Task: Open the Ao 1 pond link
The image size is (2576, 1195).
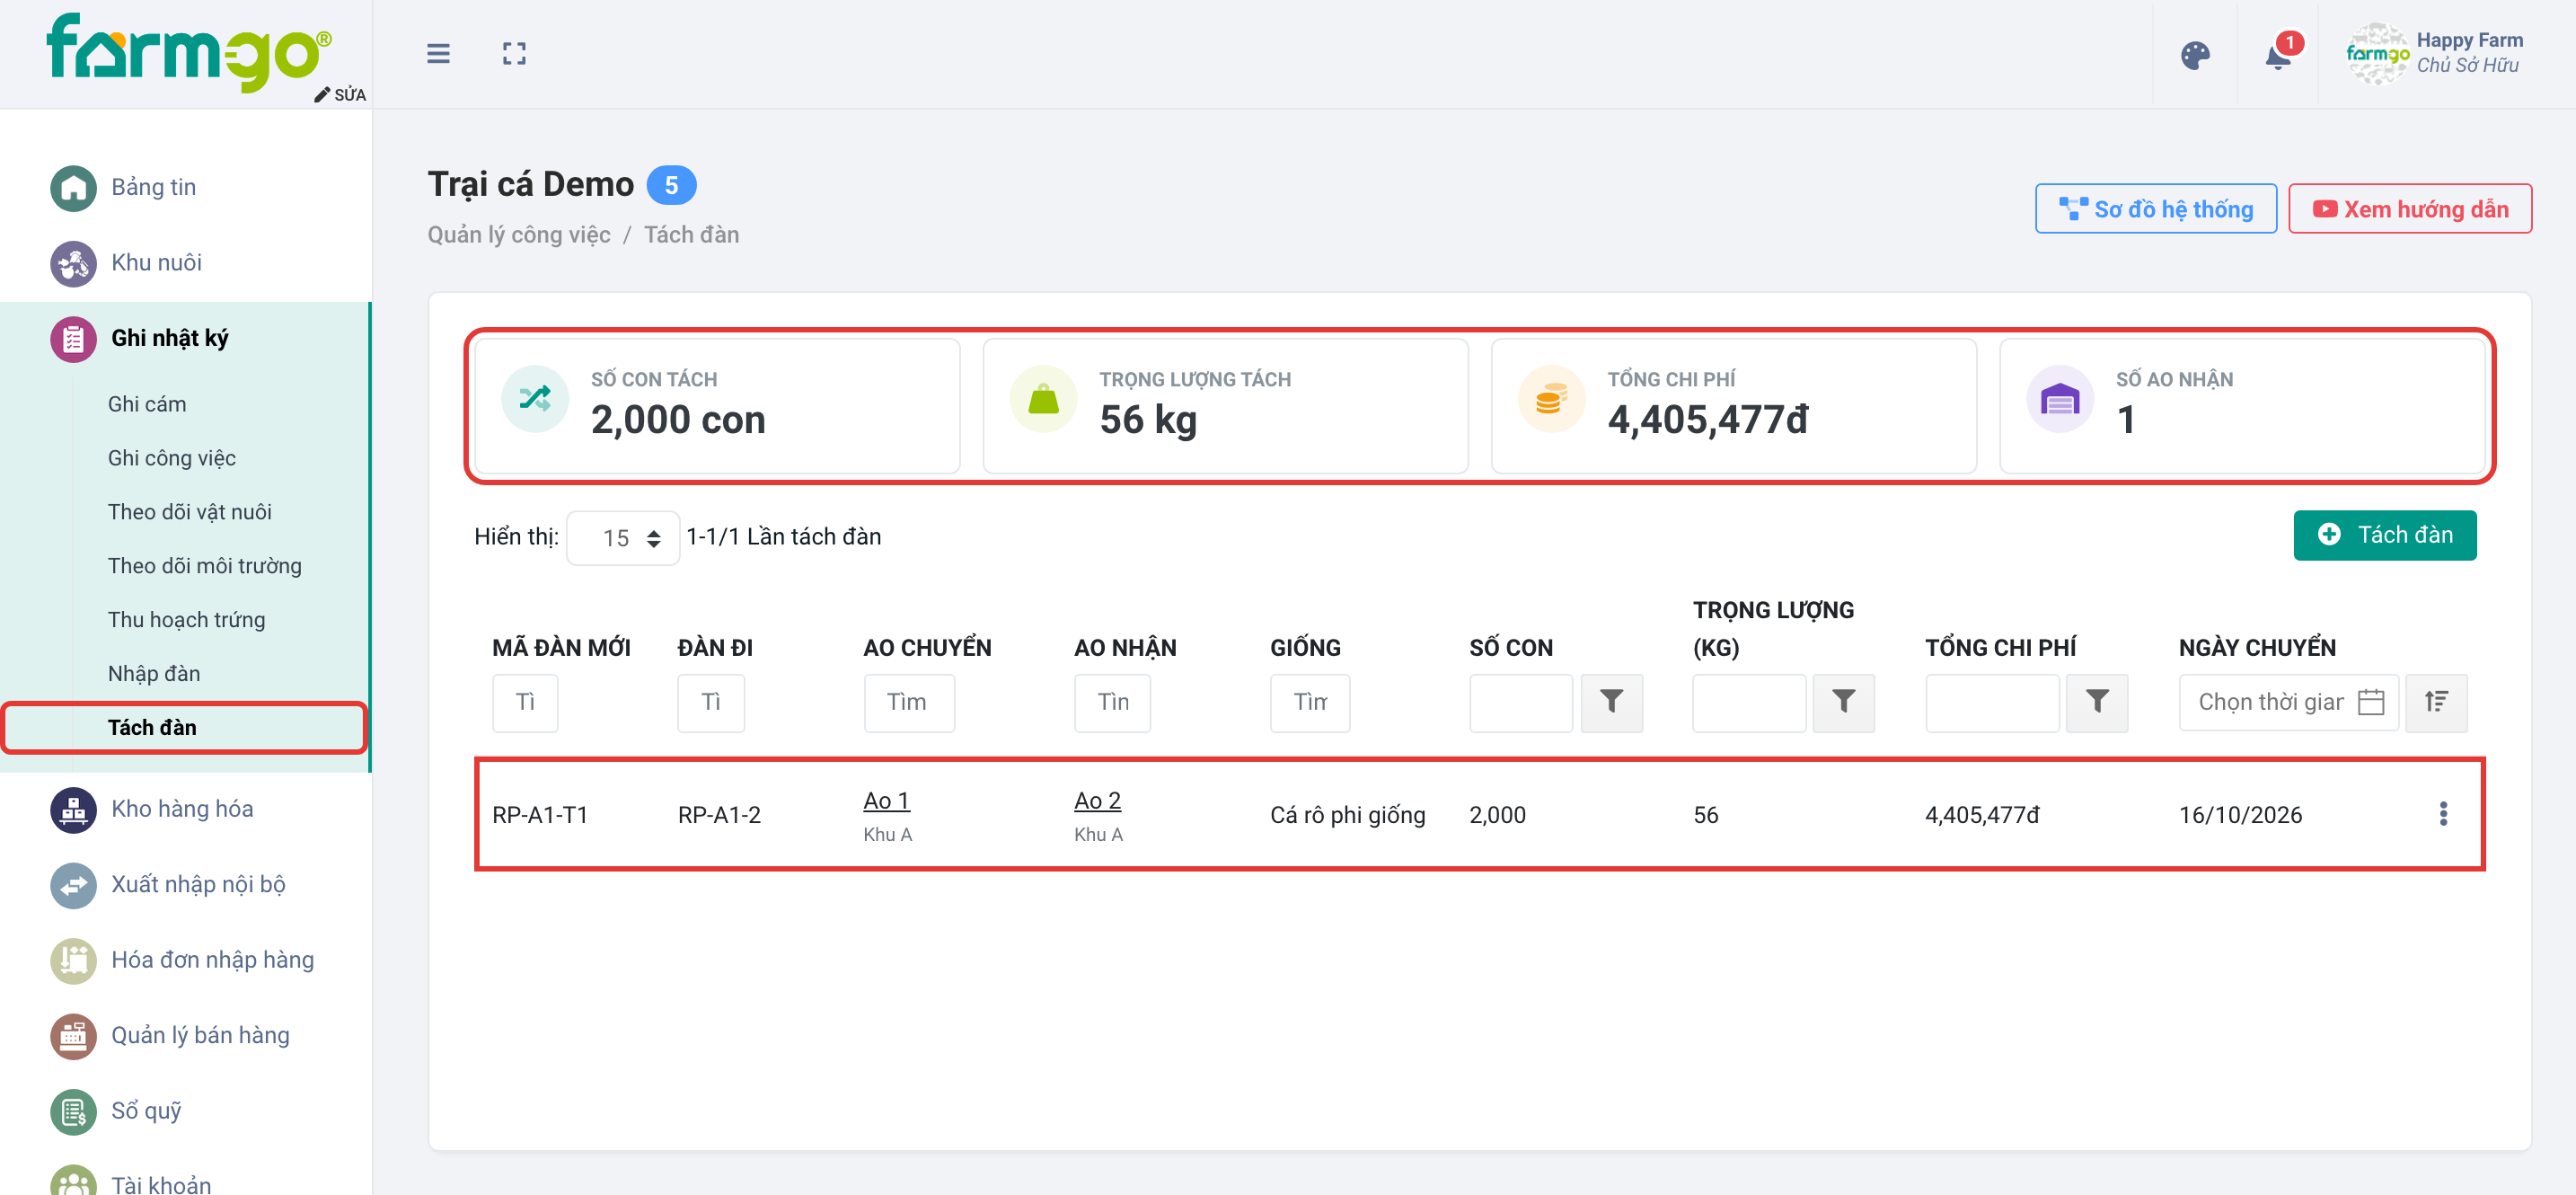Action: point(886,801)
